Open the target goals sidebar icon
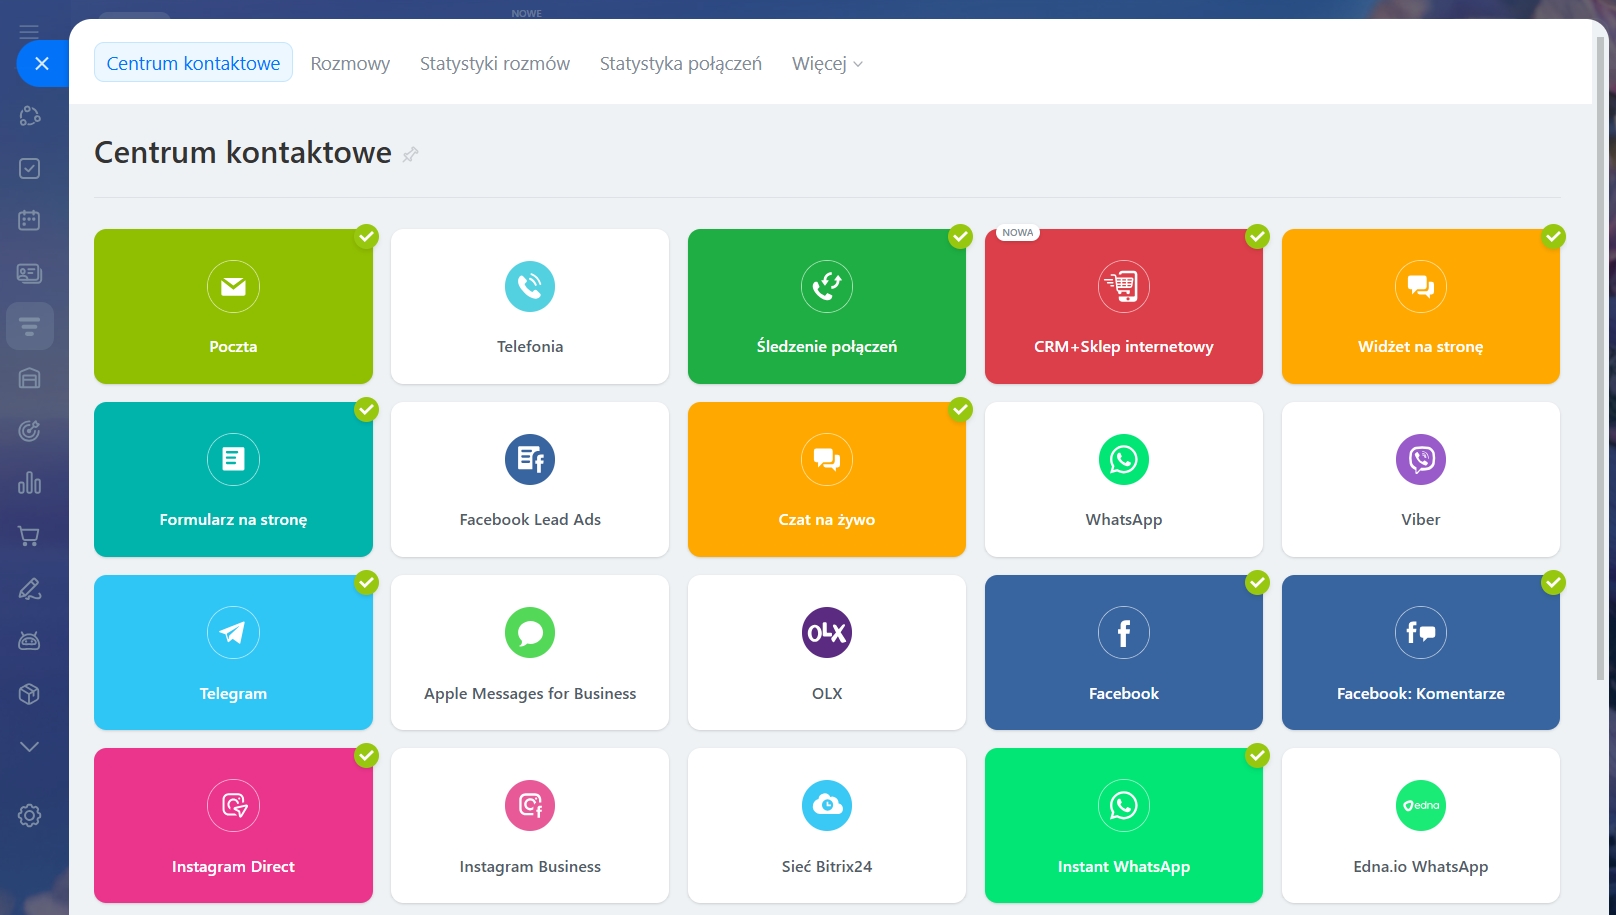This screenshot has width=1616, height=915. pyautogui.click(x=29, y=431)
